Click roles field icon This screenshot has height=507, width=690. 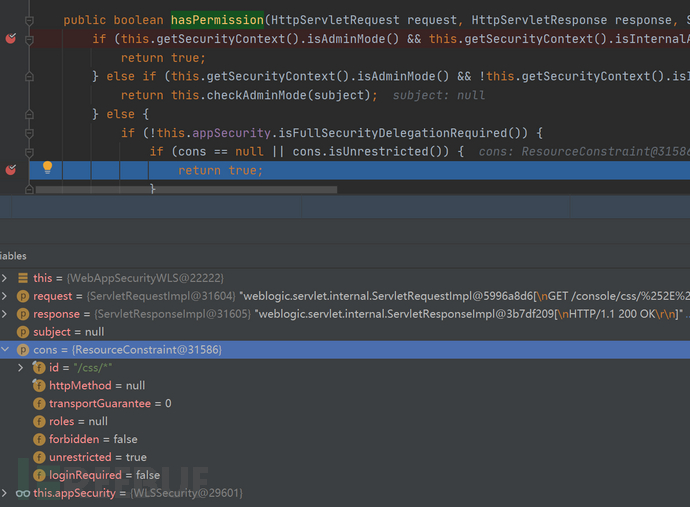click(39, 422)
